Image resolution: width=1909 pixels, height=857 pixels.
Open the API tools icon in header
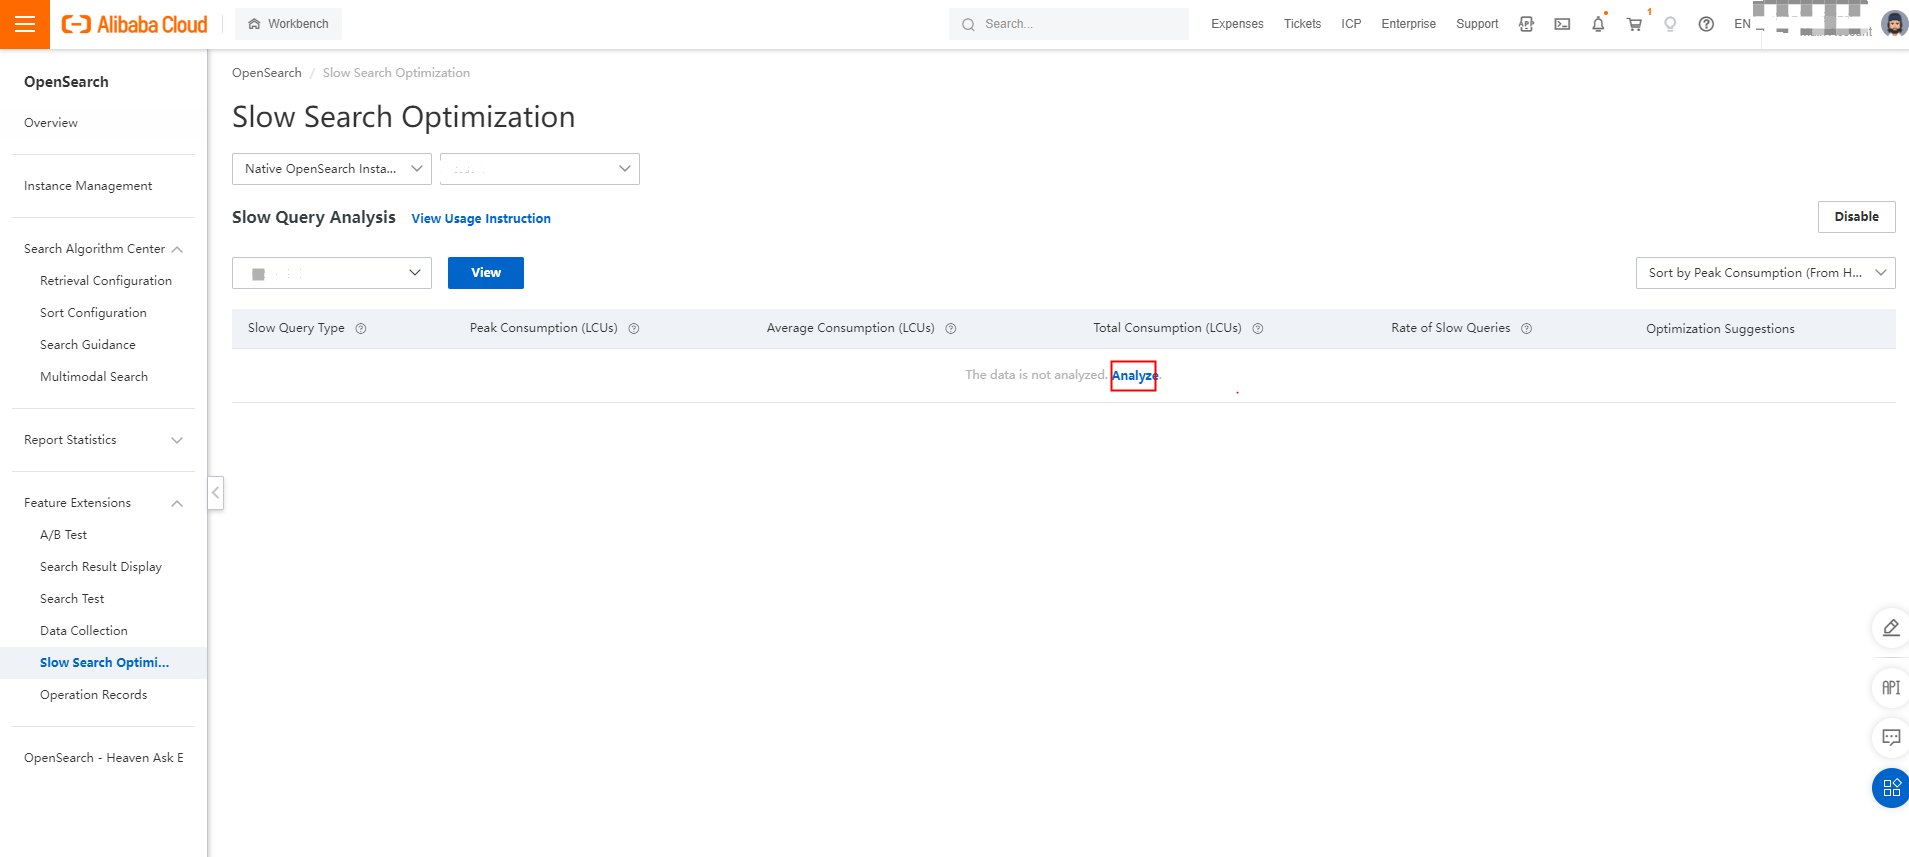[x=1526, y=24]
